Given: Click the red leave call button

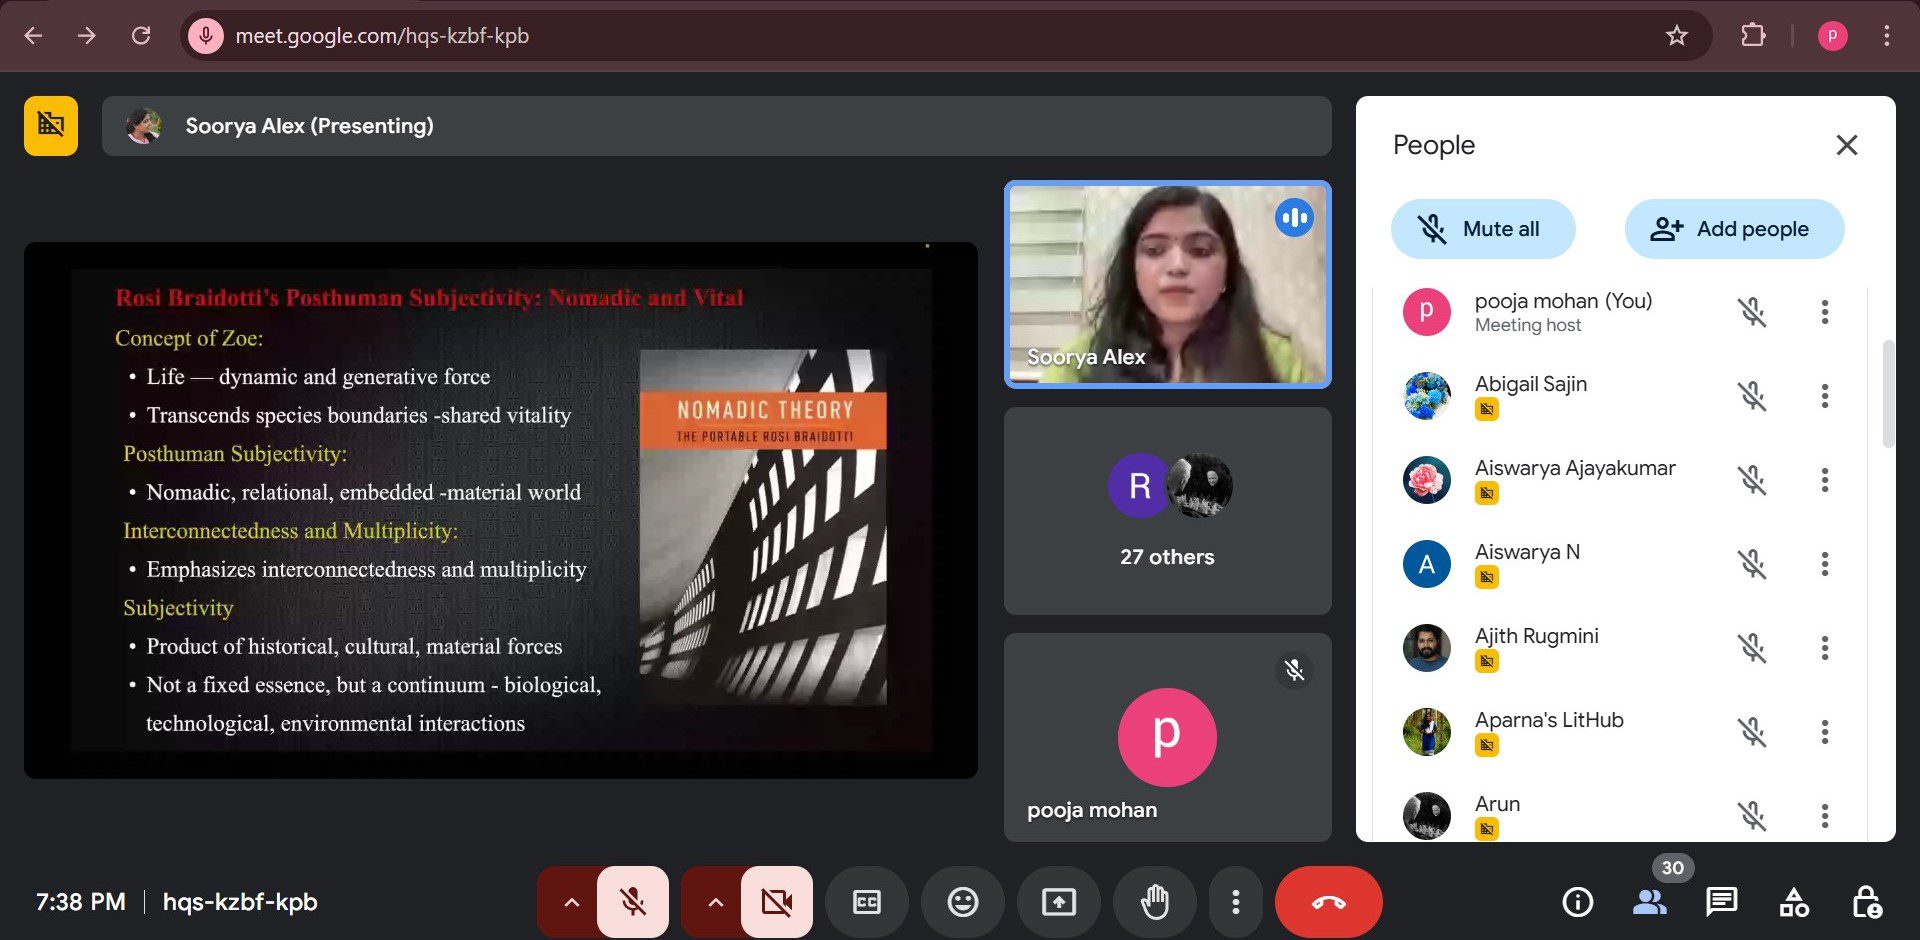Looking at the screenshot, I should point(1328,902).
